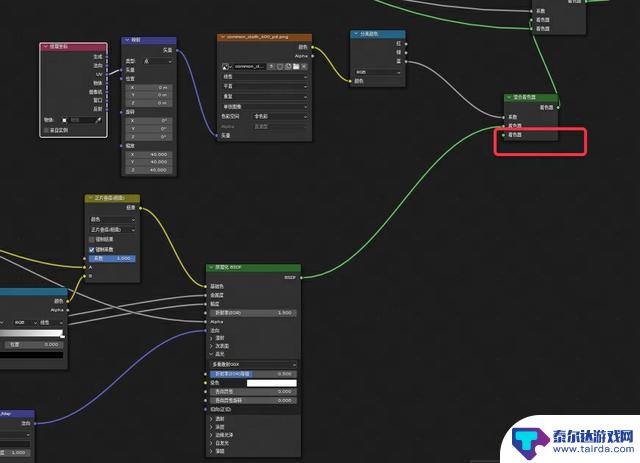Uncheck Clamp Factor checkbox in mix node
This screenshot has width=640, height=463.
pos(92,249)
